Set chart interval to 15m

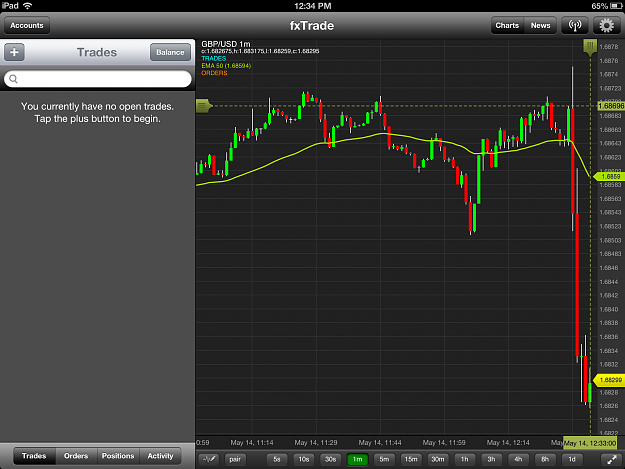tap(411, 459)
